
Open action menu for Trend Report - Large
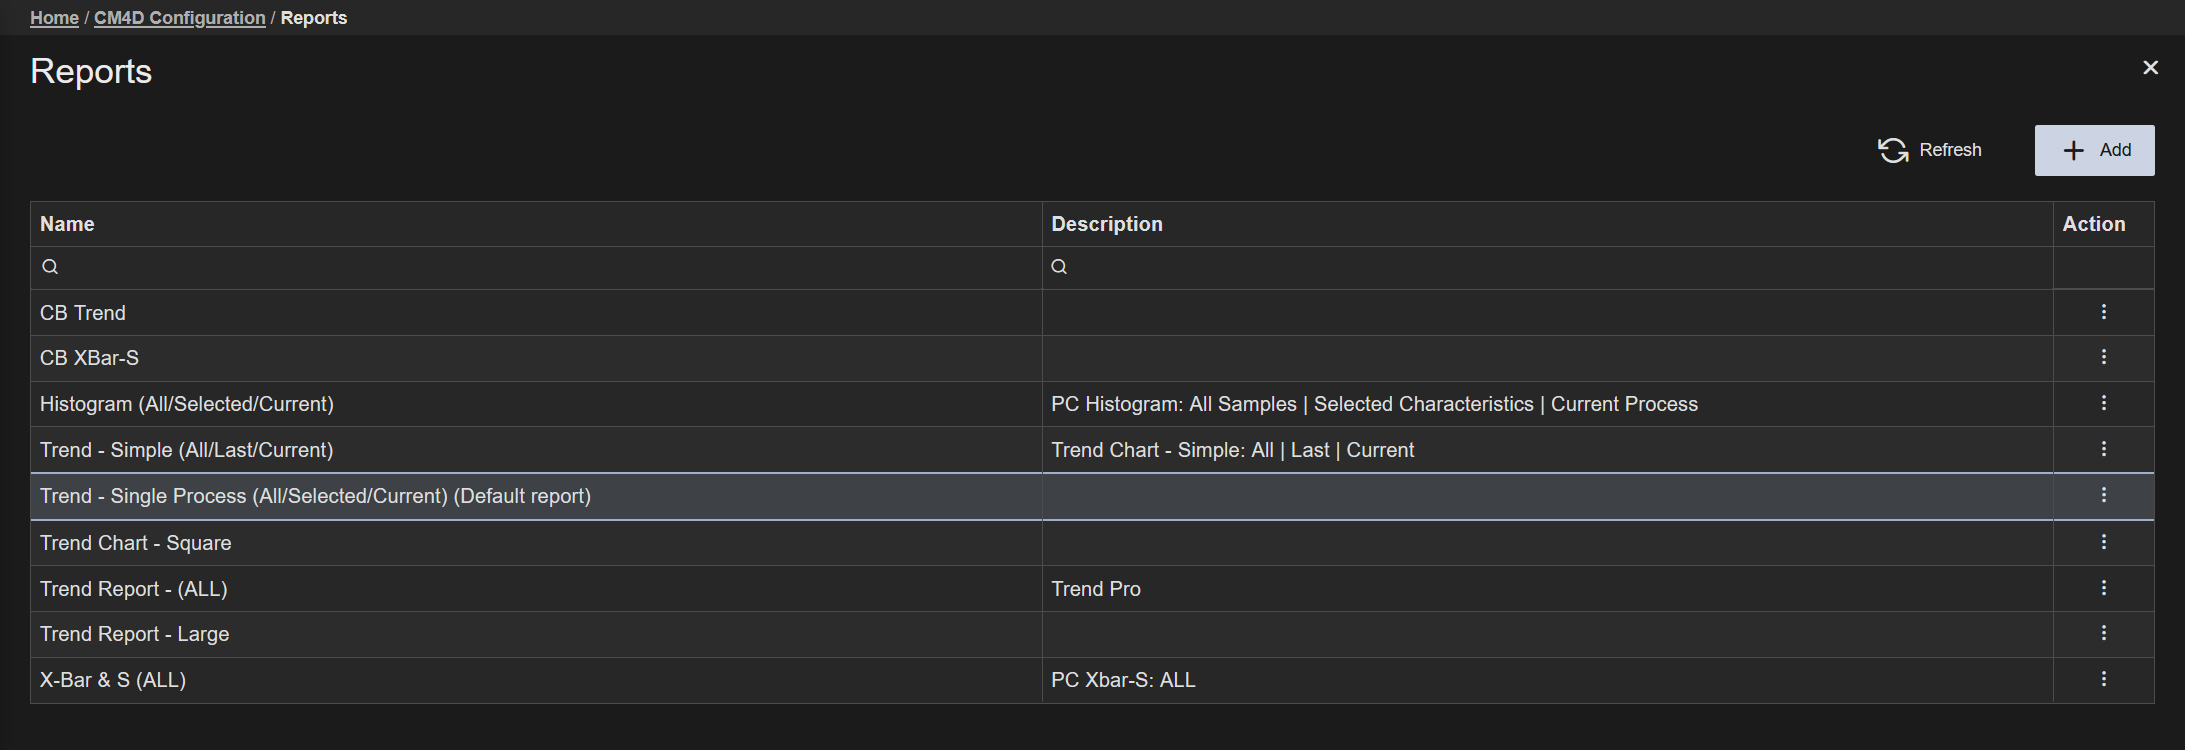pyautogui.click(x=2103, y=633)
